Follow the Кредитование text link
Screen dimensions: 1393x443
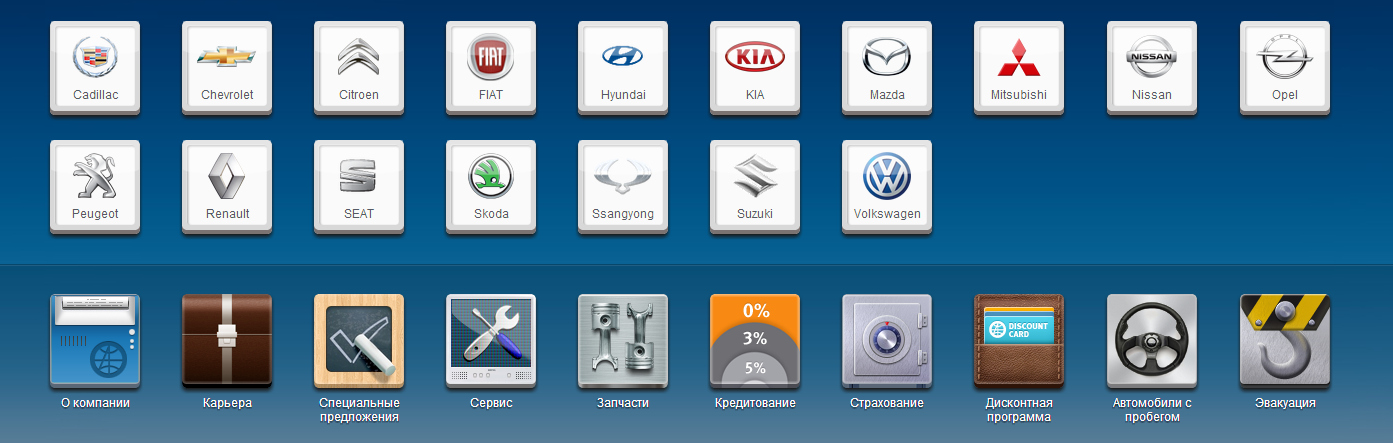pos(755,403)
